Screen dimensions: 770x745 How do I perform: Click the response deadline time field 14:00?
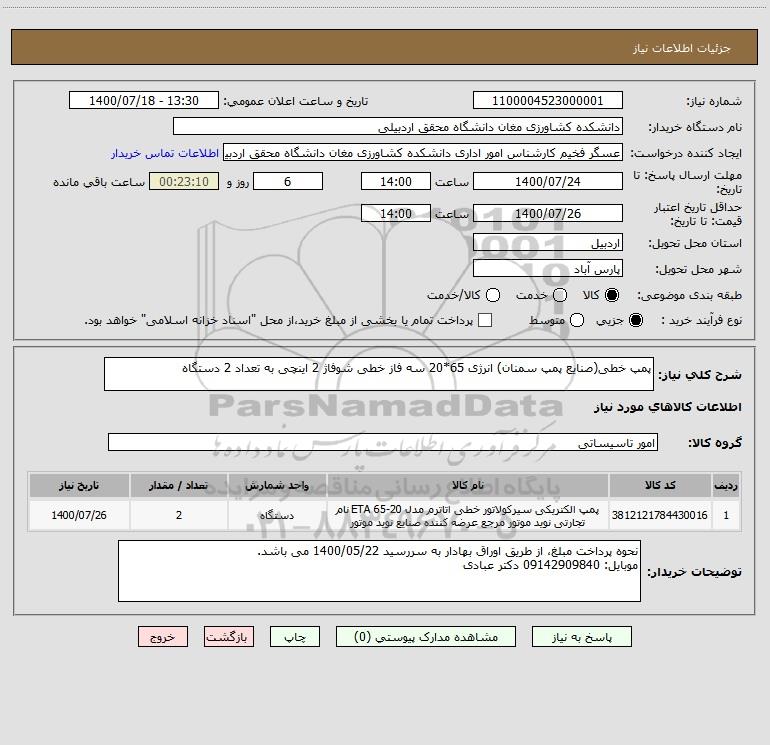point(396,181)
